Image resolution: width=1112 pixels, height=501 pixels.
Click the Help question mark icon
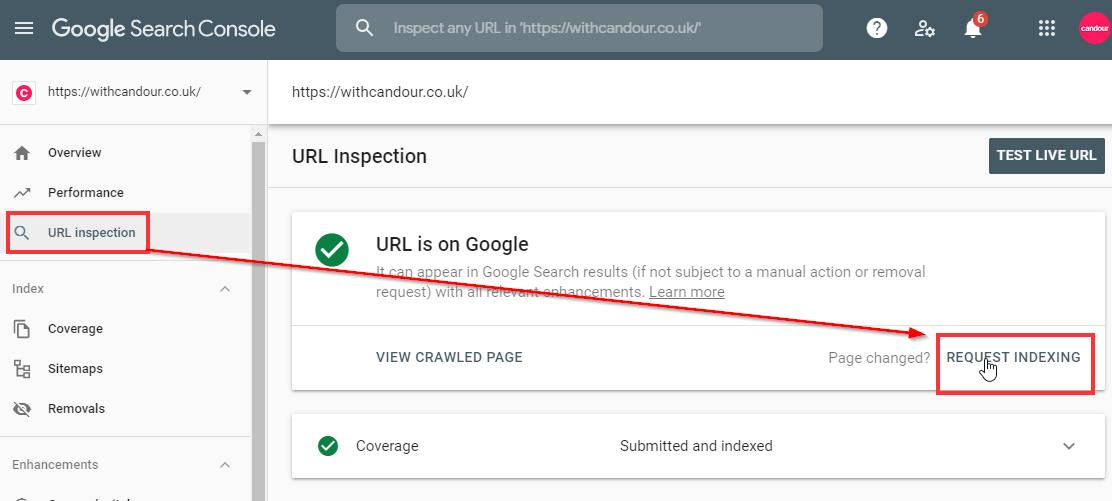coord(877,28)
